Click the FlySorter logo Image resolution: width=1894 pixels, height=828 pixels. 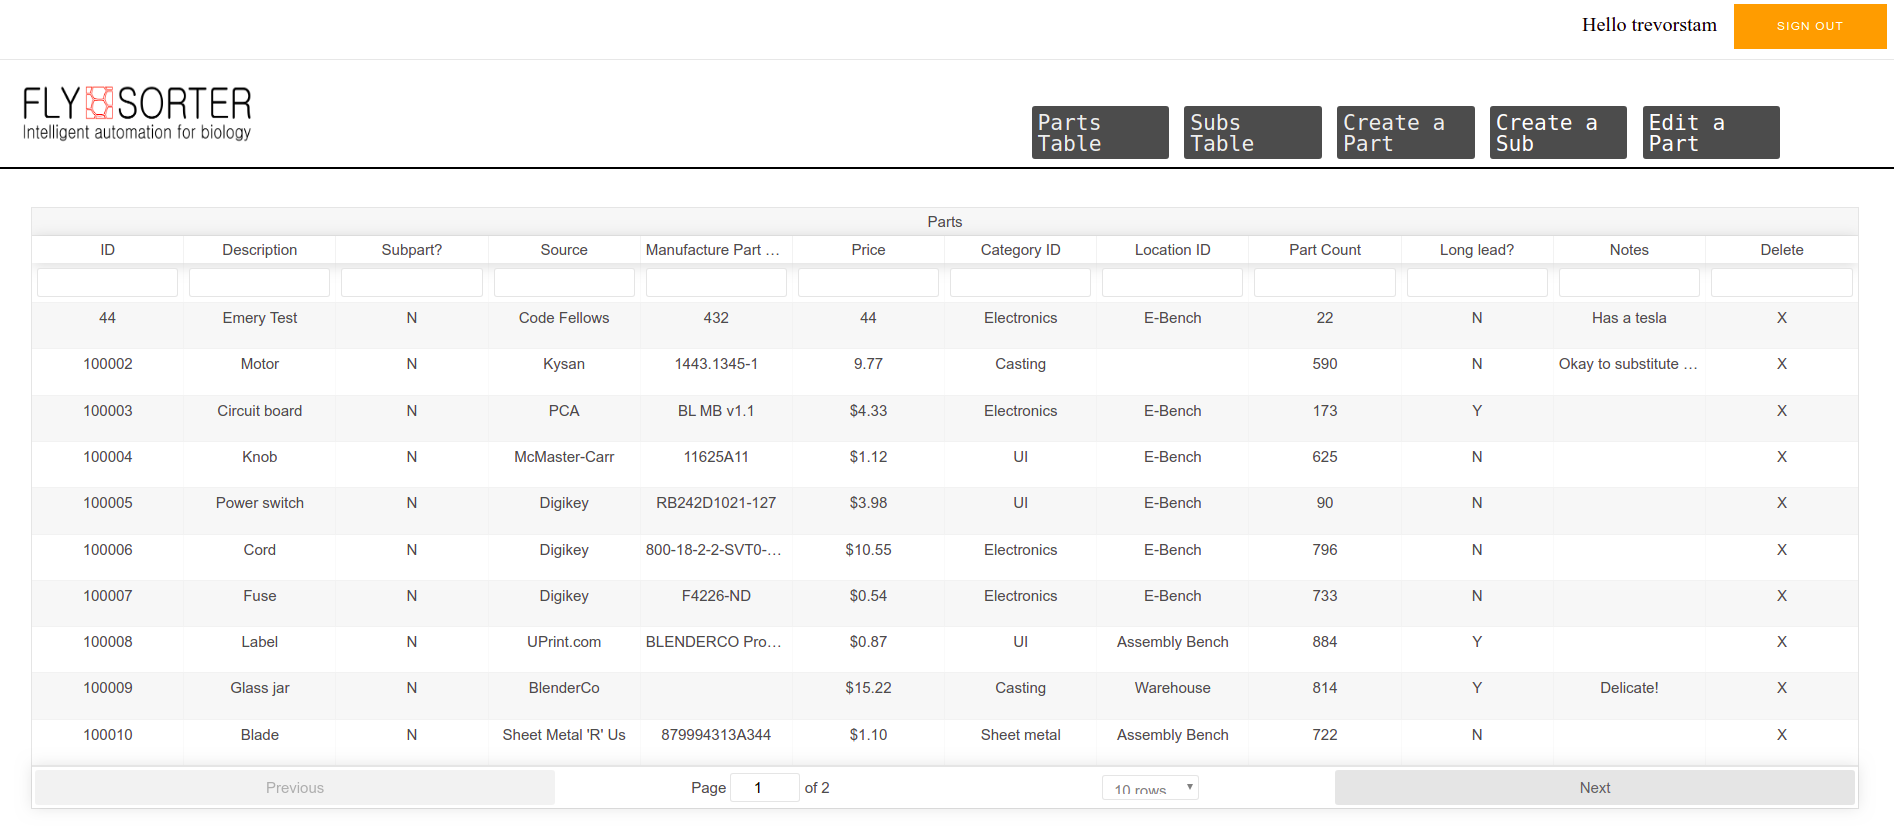(137, 112)
